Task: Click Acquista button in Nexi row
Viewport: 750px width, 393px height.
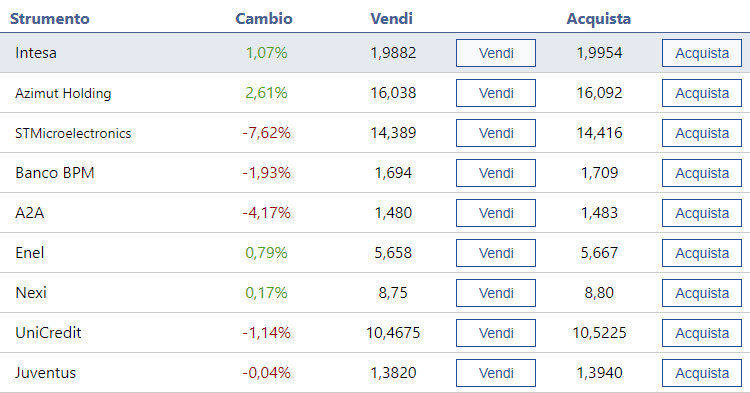Action: [702, 293]
